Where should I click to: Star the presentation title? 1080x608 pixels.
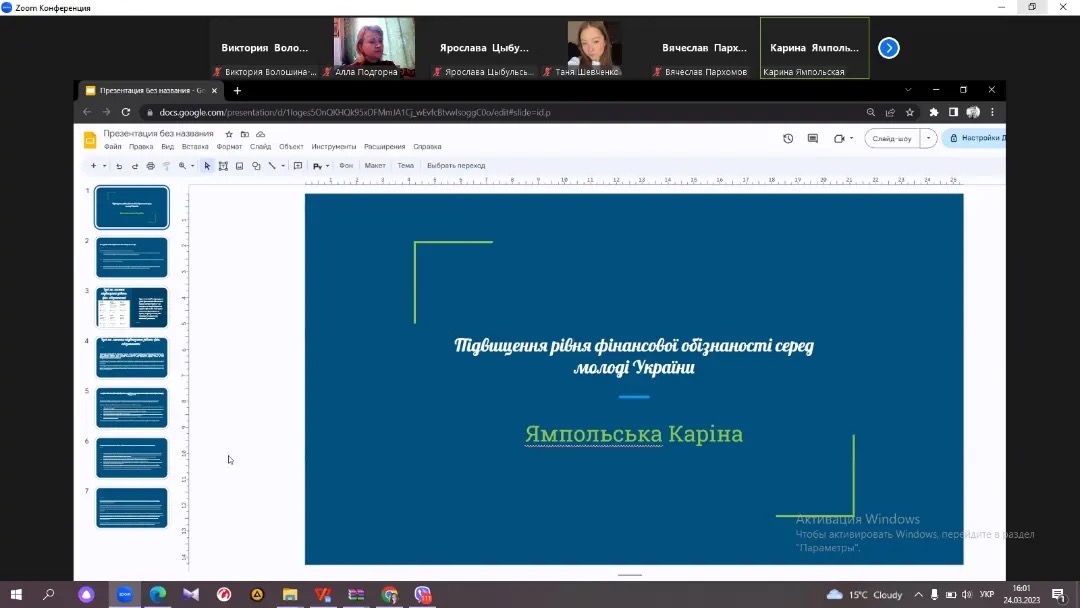(x=229, y=134)
